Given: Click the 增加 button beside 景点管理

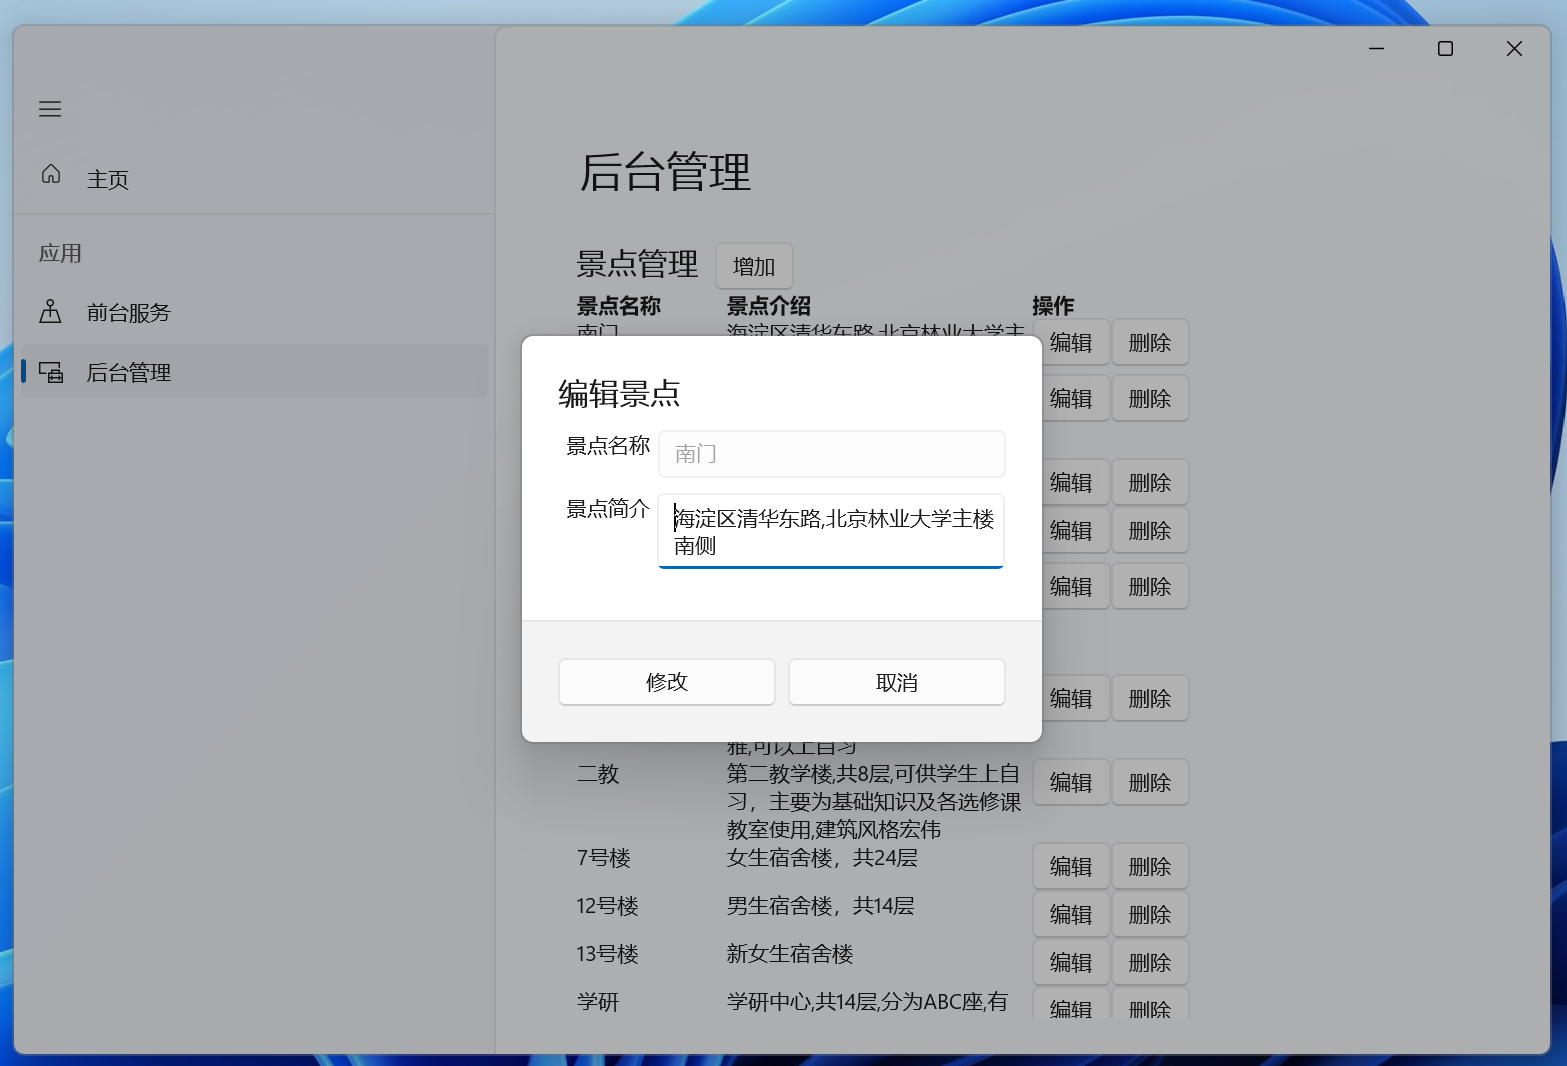Looking at the screenshot, I should [x=754, y=266].
